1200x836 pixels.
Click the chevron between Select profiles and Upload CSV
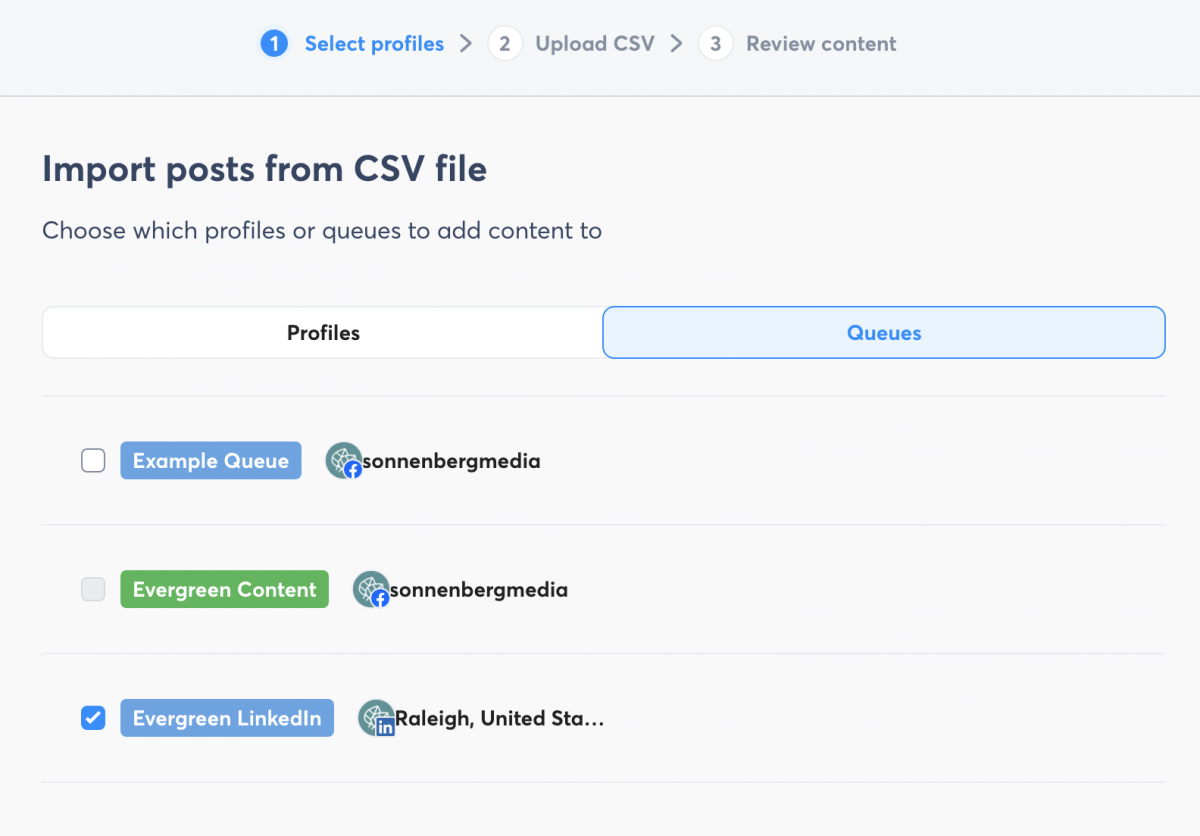pyautogui.click(x=465, y=43)
